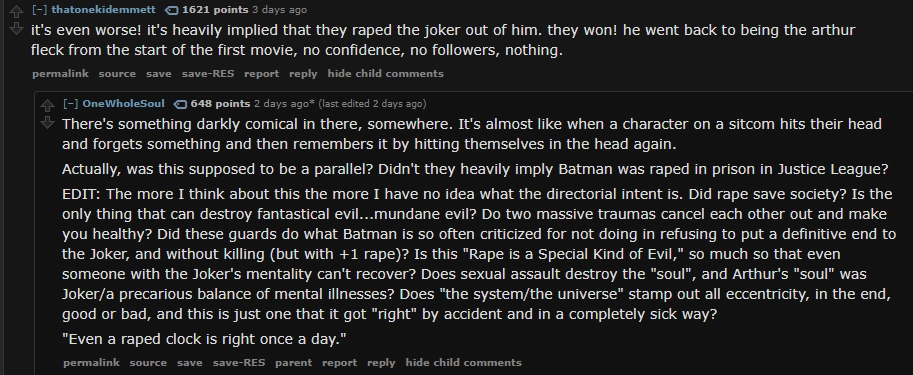Collapse thatonekidemmett's comment with [–] toggle
This screenshot has width=913, height=375.
point(39,10)
